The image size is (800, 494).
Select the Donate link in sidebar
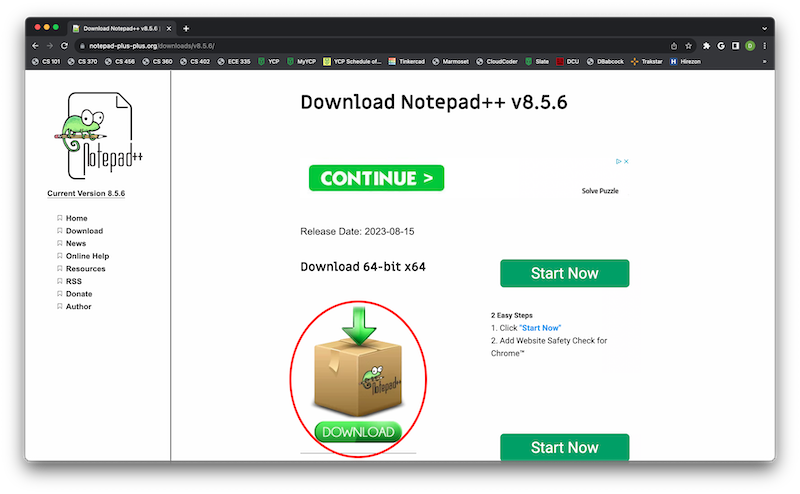tap(79, 294)
